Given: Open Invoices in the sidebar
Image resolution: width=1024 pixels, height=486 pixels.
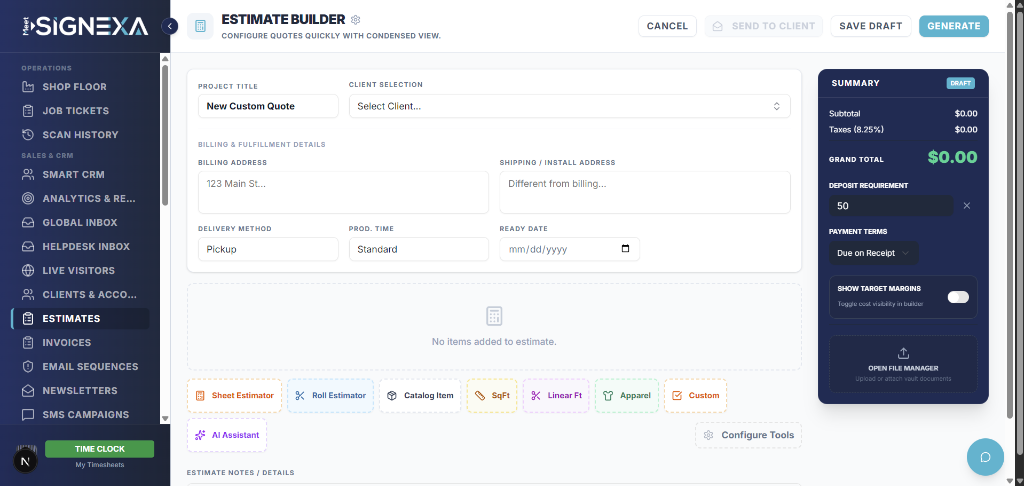Looking at the screenshot, I should (x=66, y=343).
